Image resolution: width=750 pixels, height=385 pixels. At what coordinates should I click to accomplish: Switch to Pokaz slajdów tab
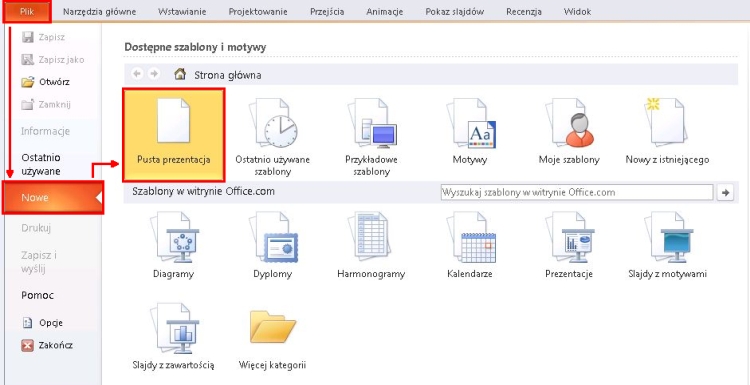[x=454, y=12]
